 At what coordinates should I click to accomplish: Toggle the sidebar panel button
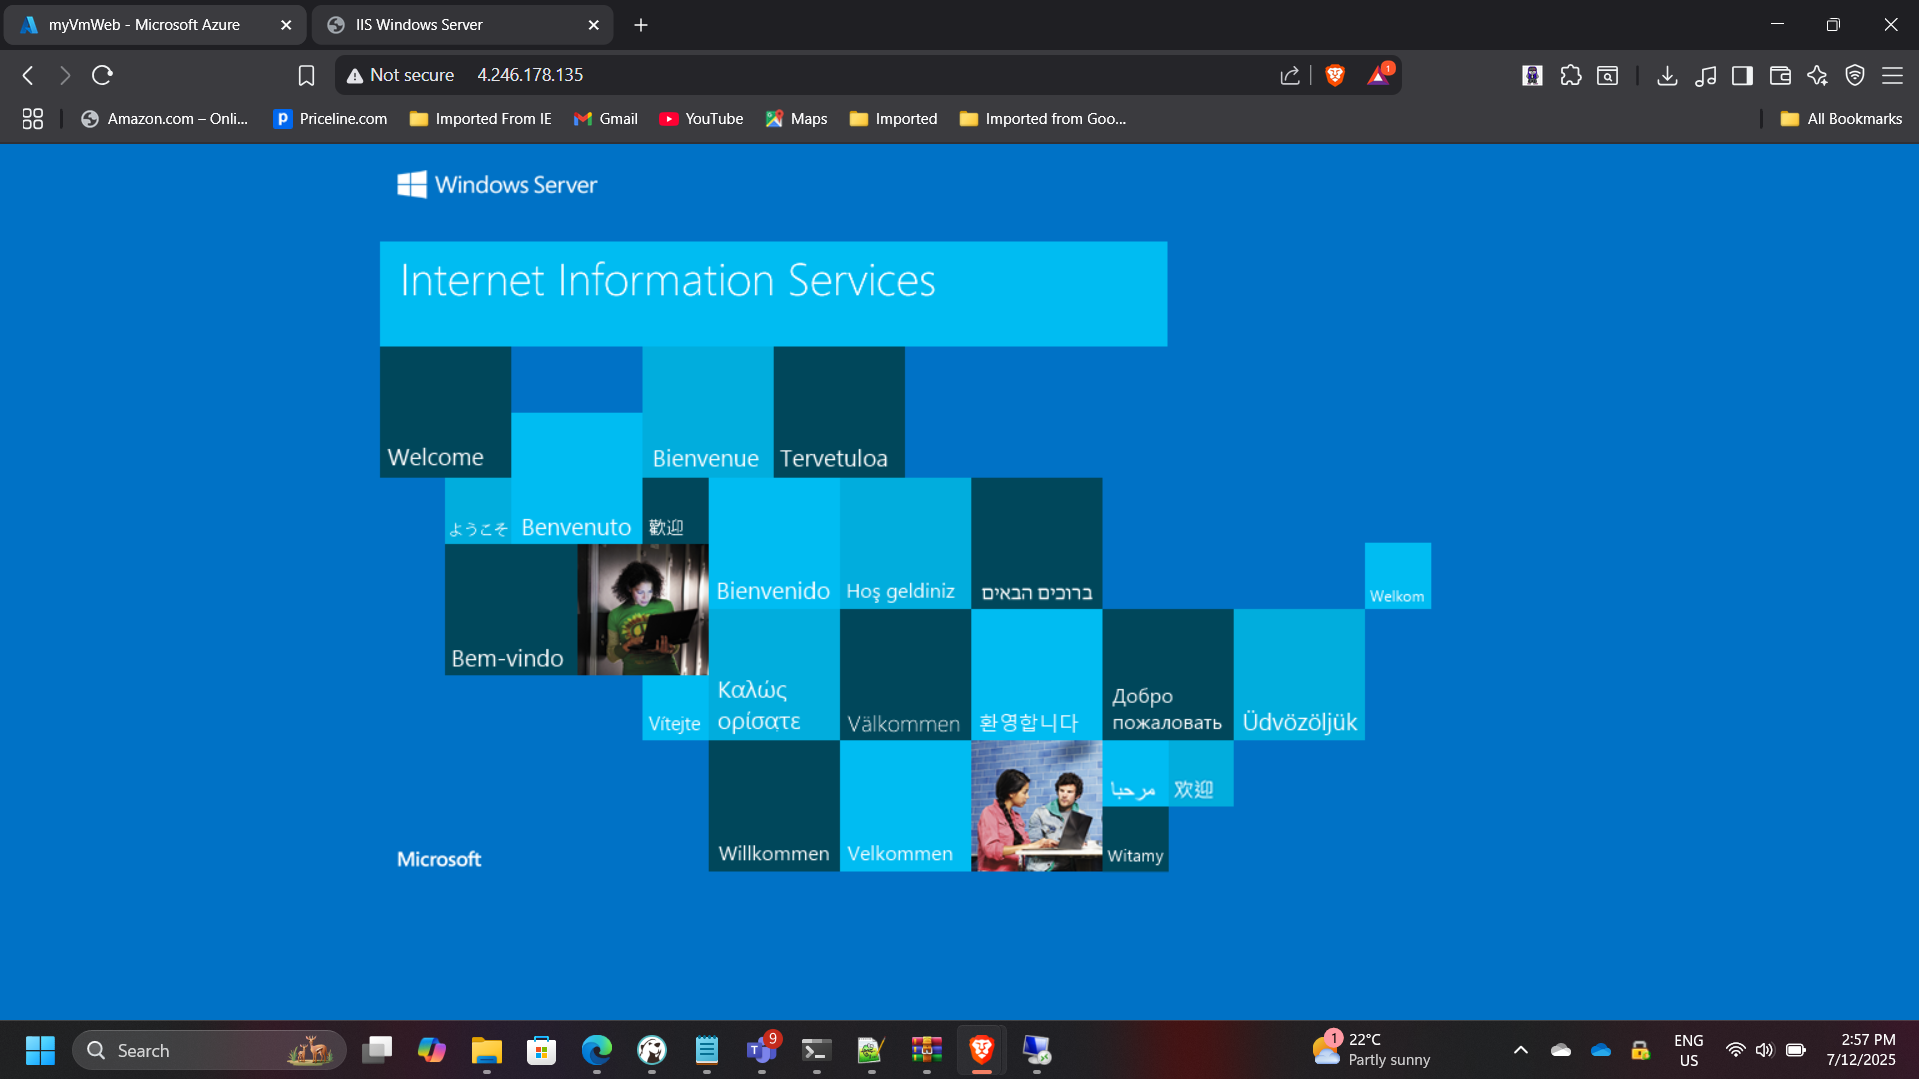tap(1742, 75)
